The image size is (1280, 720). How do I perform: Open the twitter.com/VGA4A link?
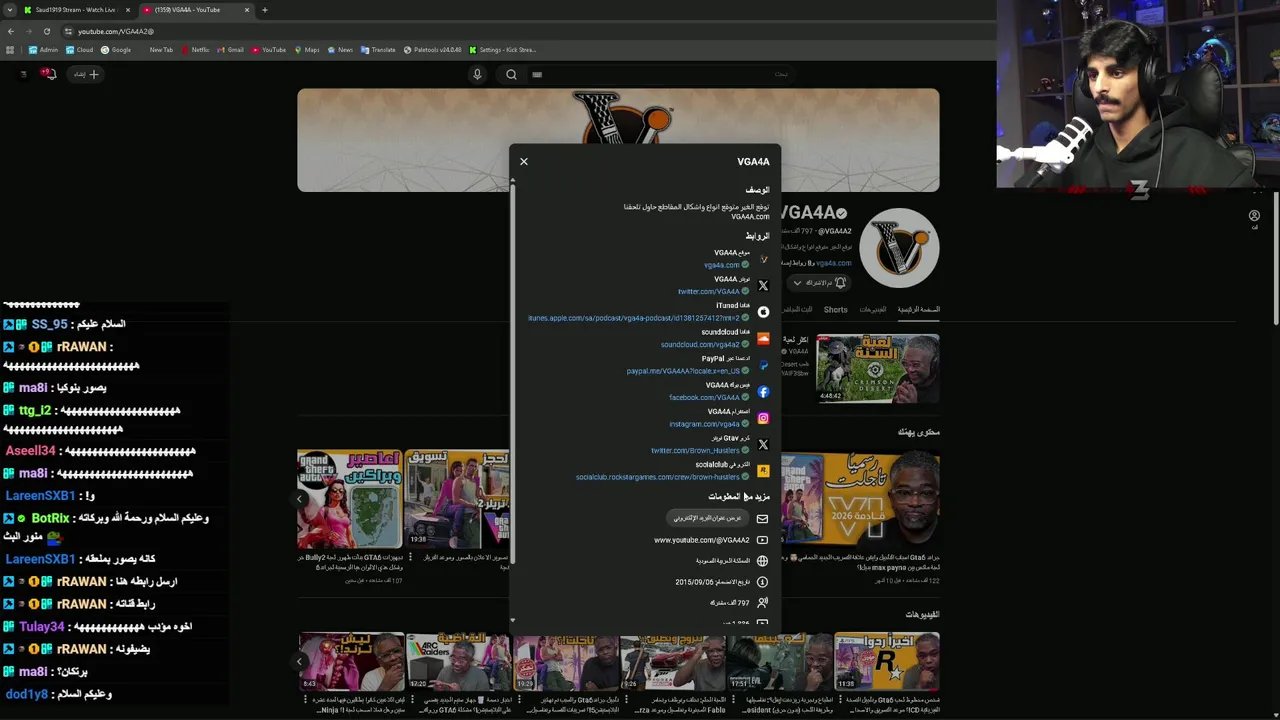pos(708,291)
